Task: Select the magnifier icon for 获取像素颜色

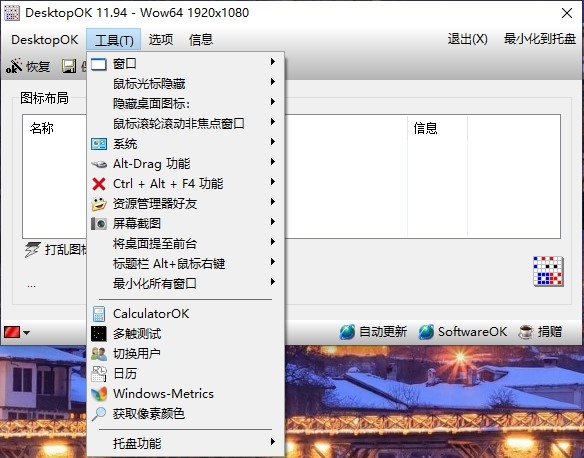Action: 99,414
